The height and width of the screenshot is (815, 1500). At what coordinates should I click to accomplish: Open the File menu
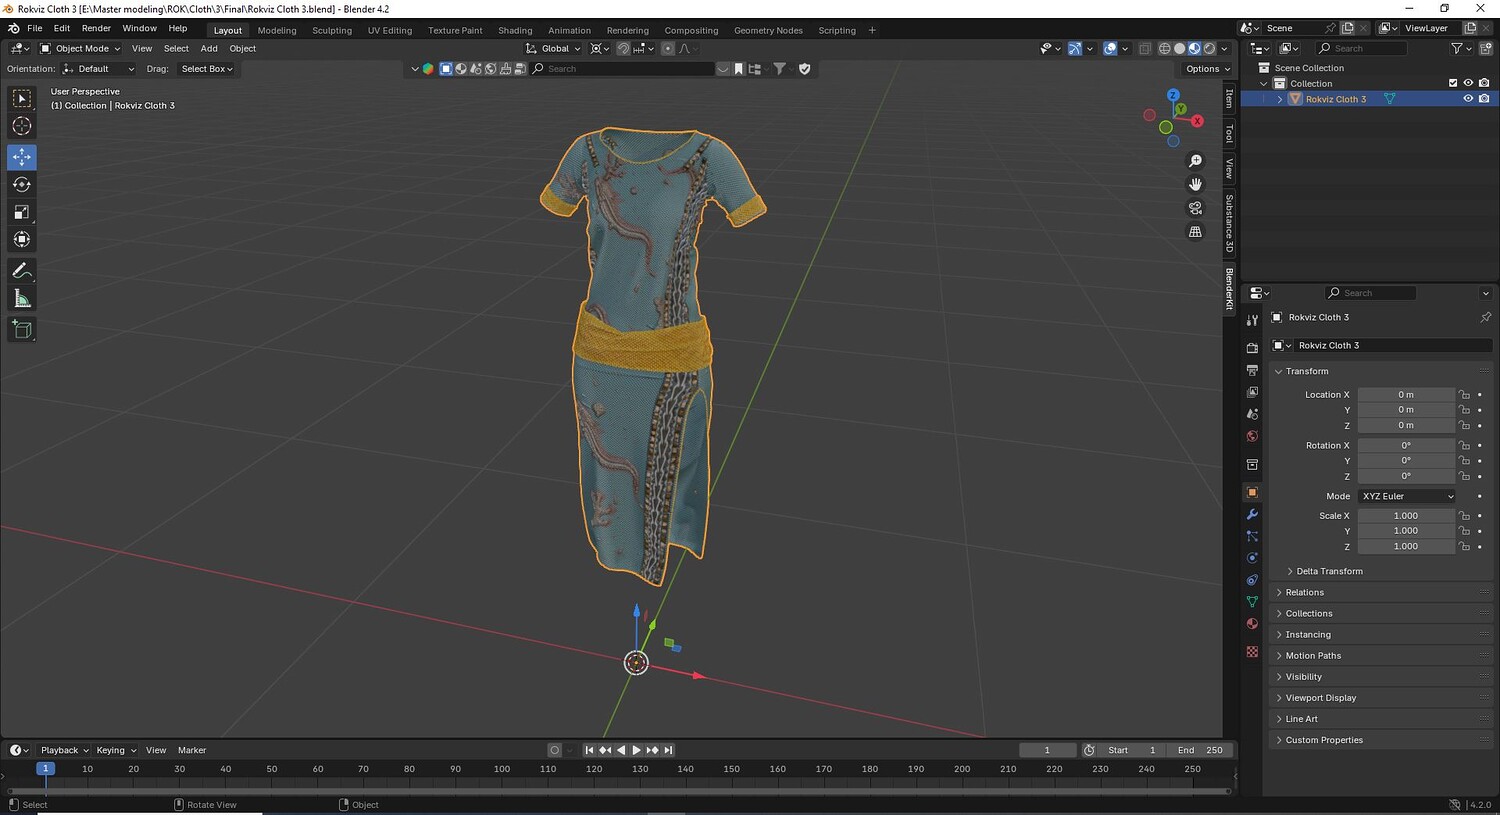point(34,28)
